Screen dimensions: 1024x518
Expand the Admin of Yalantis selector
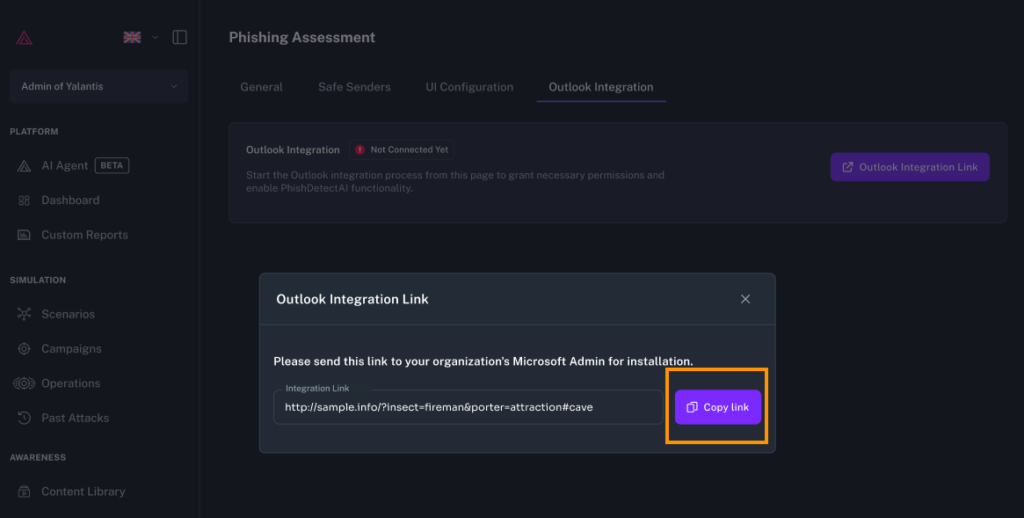pos(98,87)
